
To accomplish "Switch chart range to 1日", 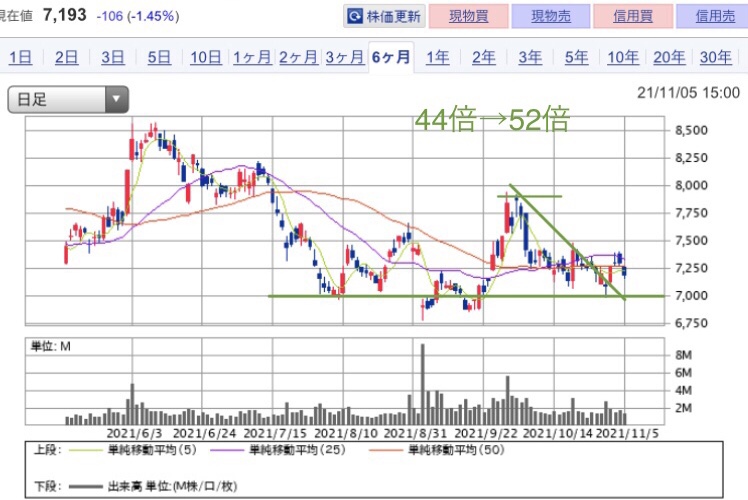I will pos(21,58).
